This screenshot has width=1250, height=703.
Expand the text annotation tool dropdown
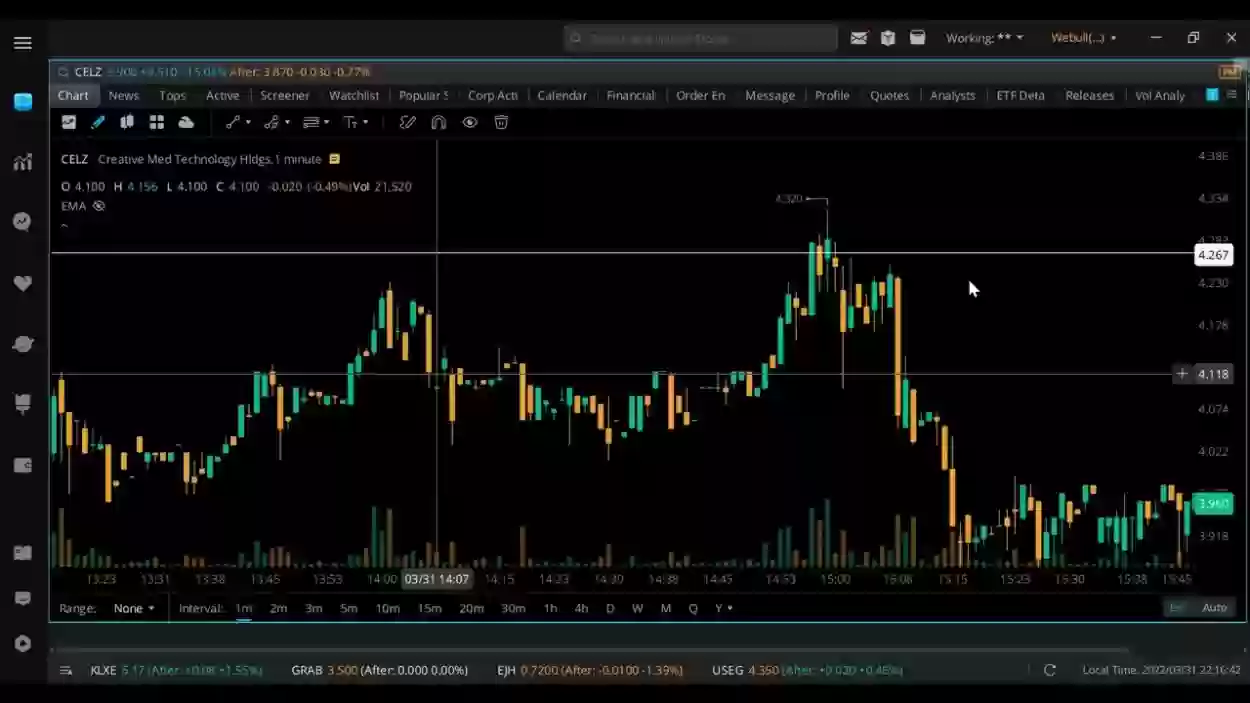(x=368, y=122)
